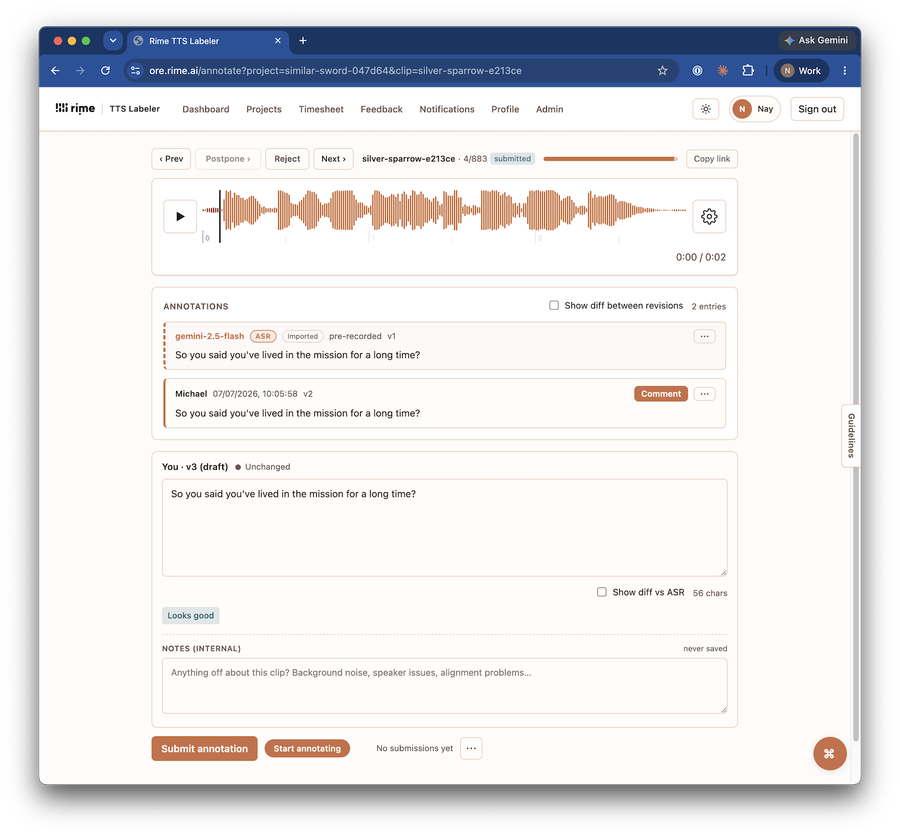Open more options for Michael's annotation
Viewport: 900px width, 836px height.
(704, 394)
